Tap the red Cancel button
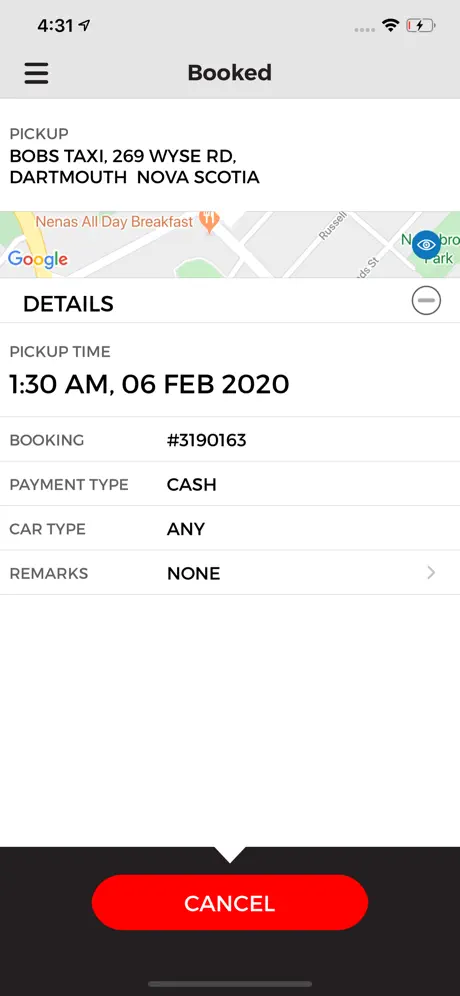 (x=230, y=903)
